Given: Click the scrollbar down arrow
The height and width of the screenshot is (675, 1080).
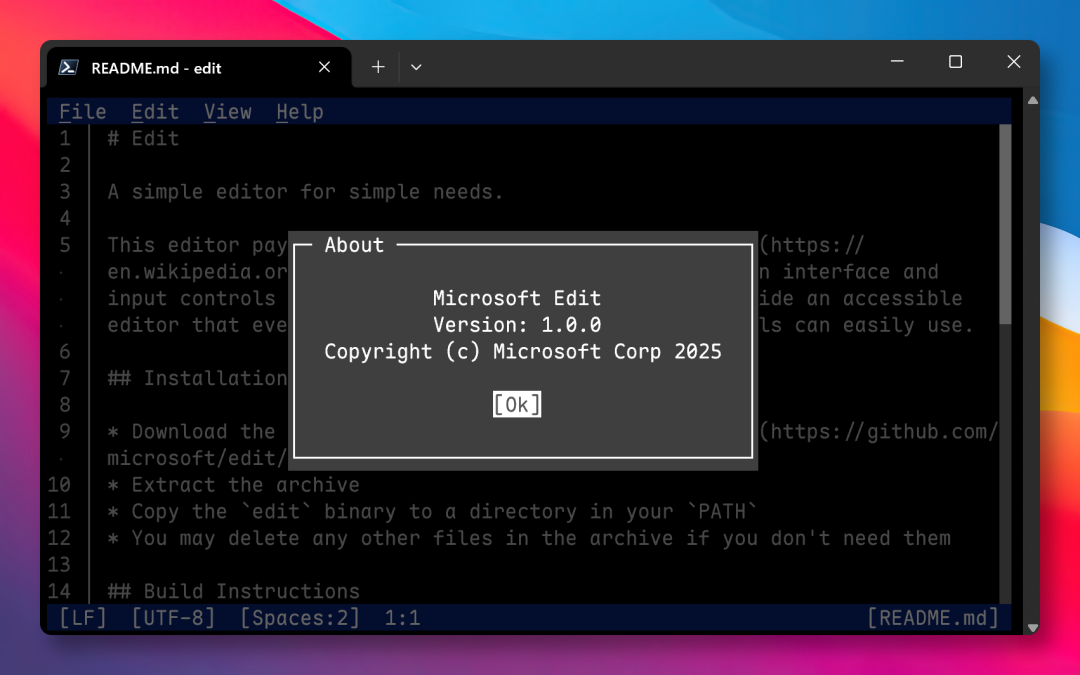Looking at the screenshot, I should (x=1032, y=627).
